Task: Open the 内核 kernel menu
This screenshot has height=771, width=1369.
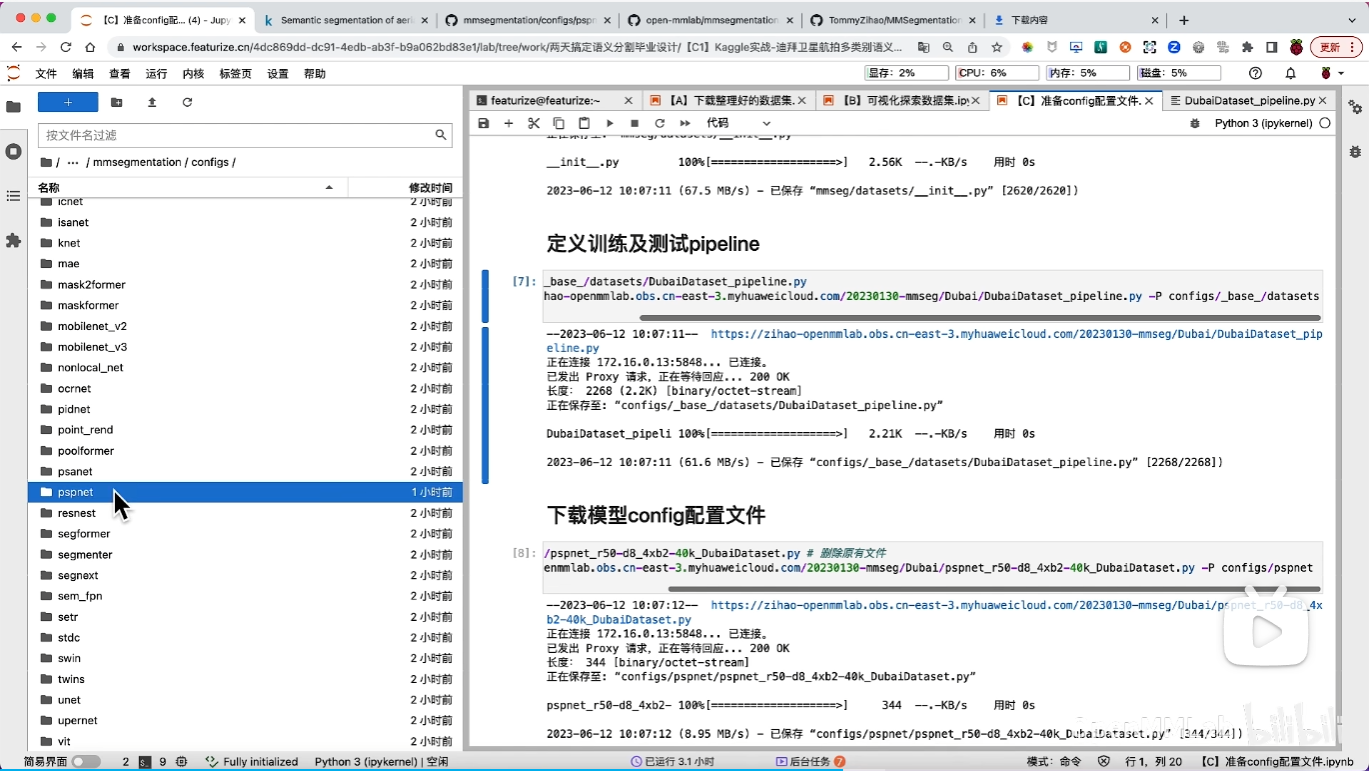Action: [193, 74]
